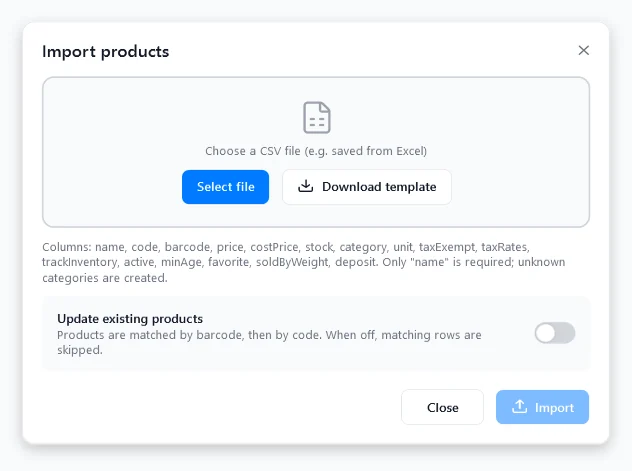Close the Import products dialog with X

583,50
